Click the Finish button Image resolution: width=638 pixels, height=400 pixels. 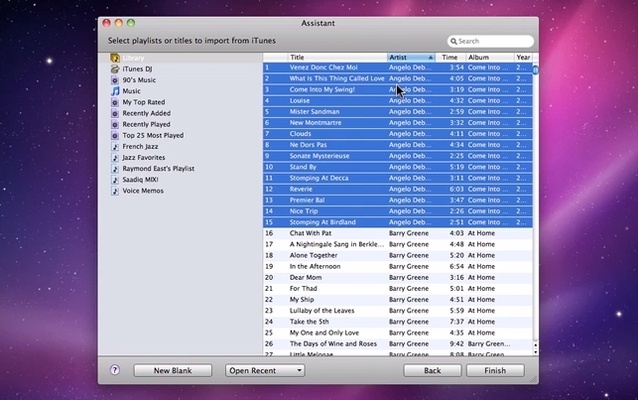pos(495,370)
